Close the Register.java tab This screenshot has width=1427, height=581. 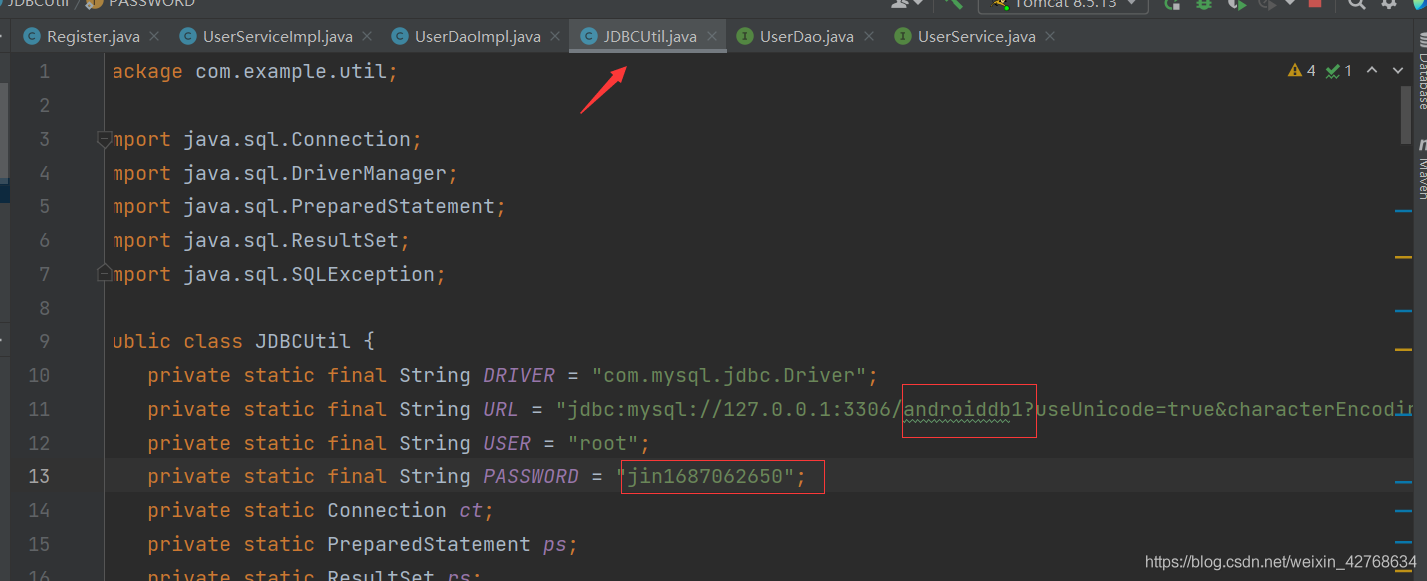[154, 37]
